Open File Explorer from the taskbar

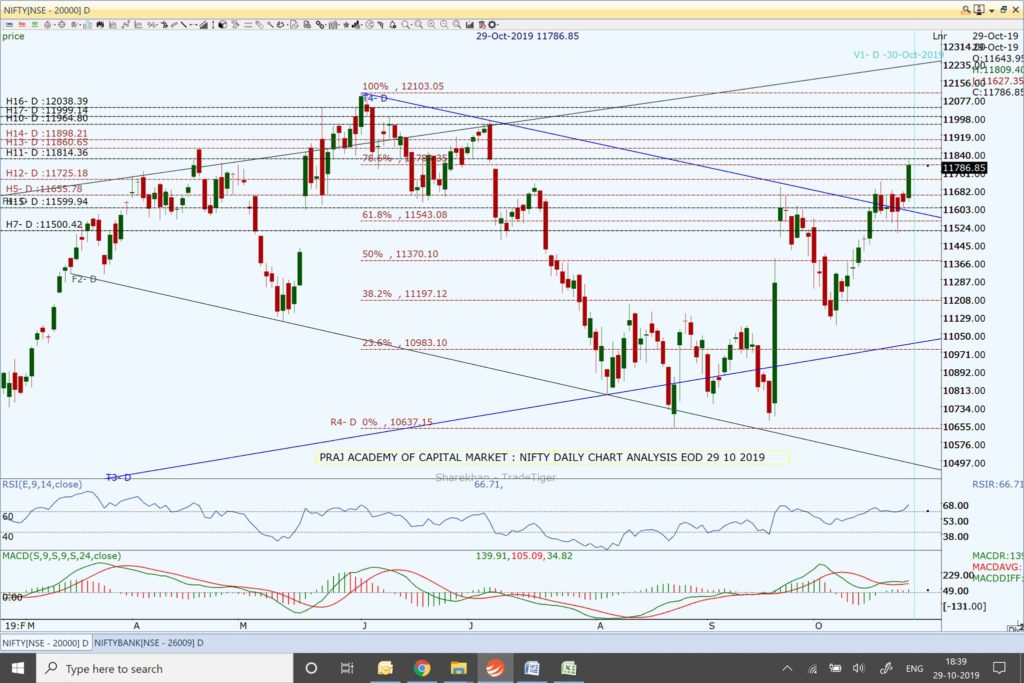pyautogui.click(x=458, y=668)
